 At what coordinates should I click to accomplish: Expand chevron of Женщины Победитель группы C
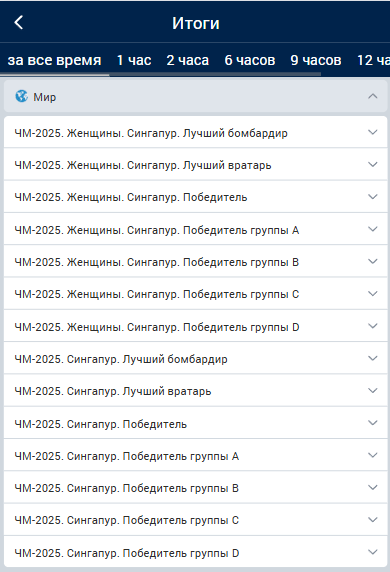click(x=372, y=294)
